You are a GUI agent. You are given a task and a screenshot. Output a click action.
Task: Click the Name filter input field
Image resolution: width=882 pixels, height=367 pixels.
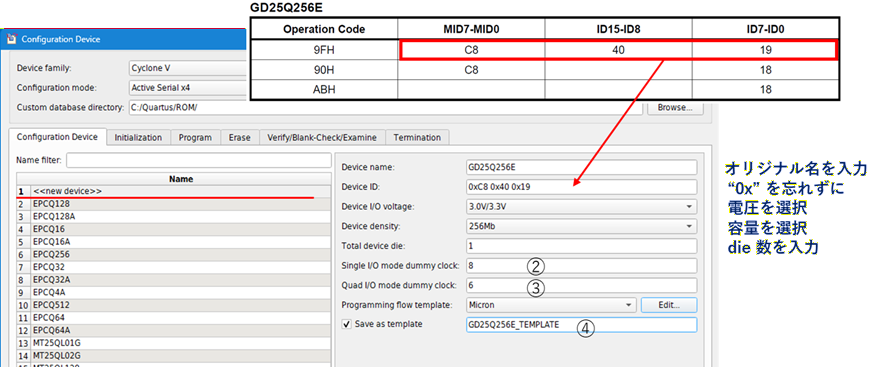(199, 160)
